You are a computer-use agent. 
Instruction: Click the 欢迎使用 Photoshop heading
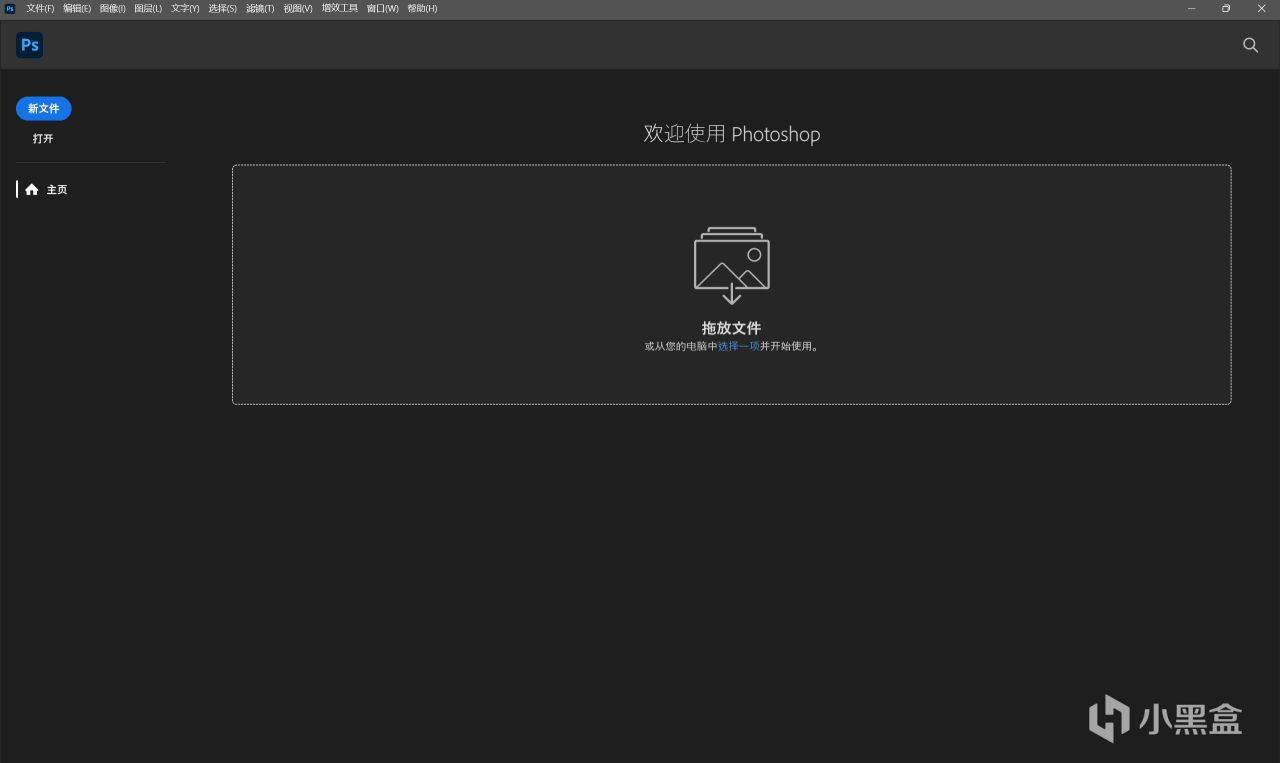pos(732,134)
